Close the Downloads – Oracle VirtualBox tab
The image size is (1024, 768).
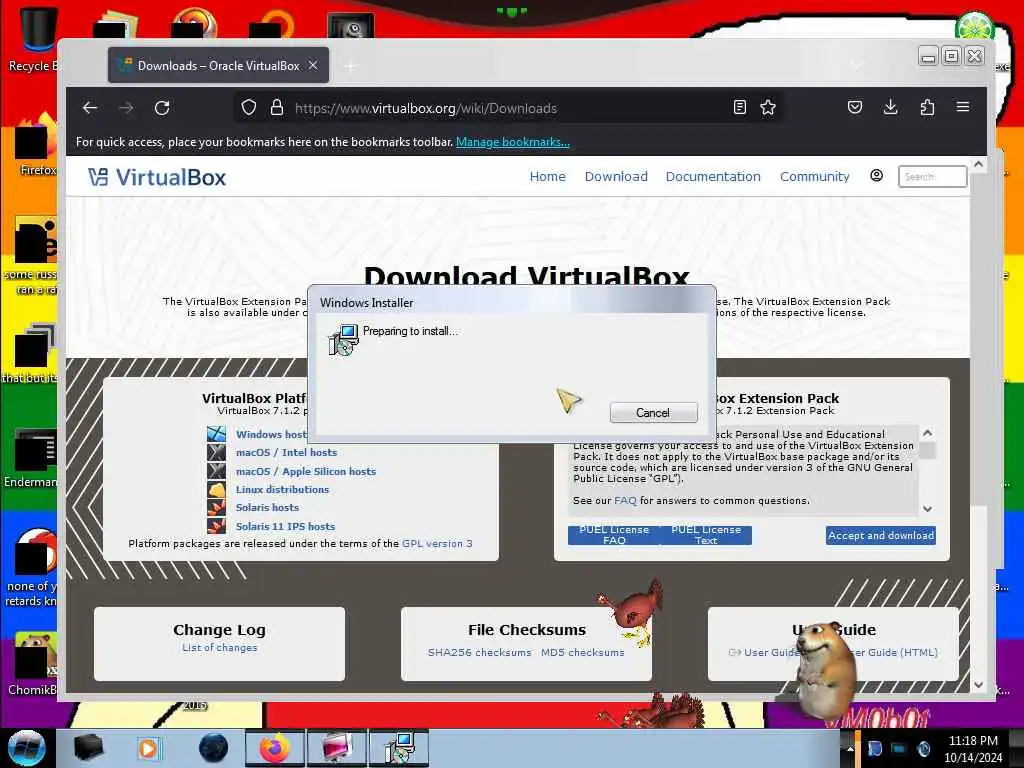pyautogui.click(x=313, y=65)
